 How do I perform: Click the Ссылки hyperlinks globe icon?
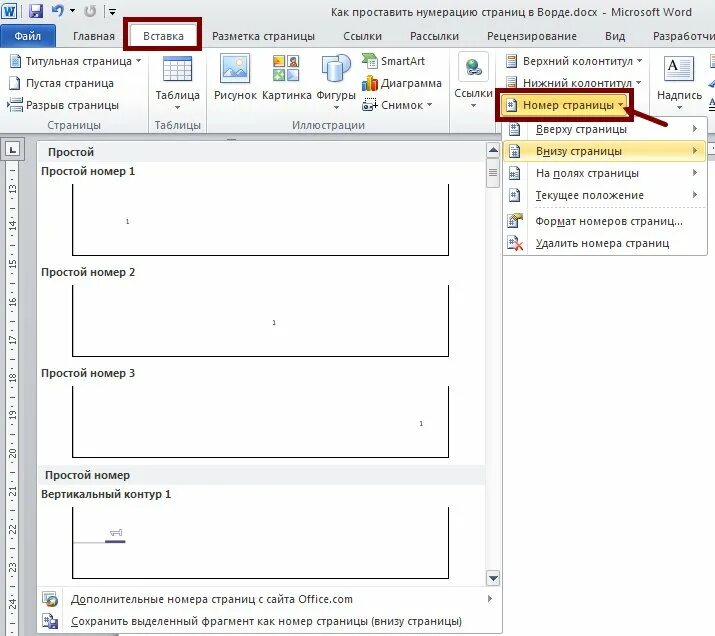click(473, 67)
